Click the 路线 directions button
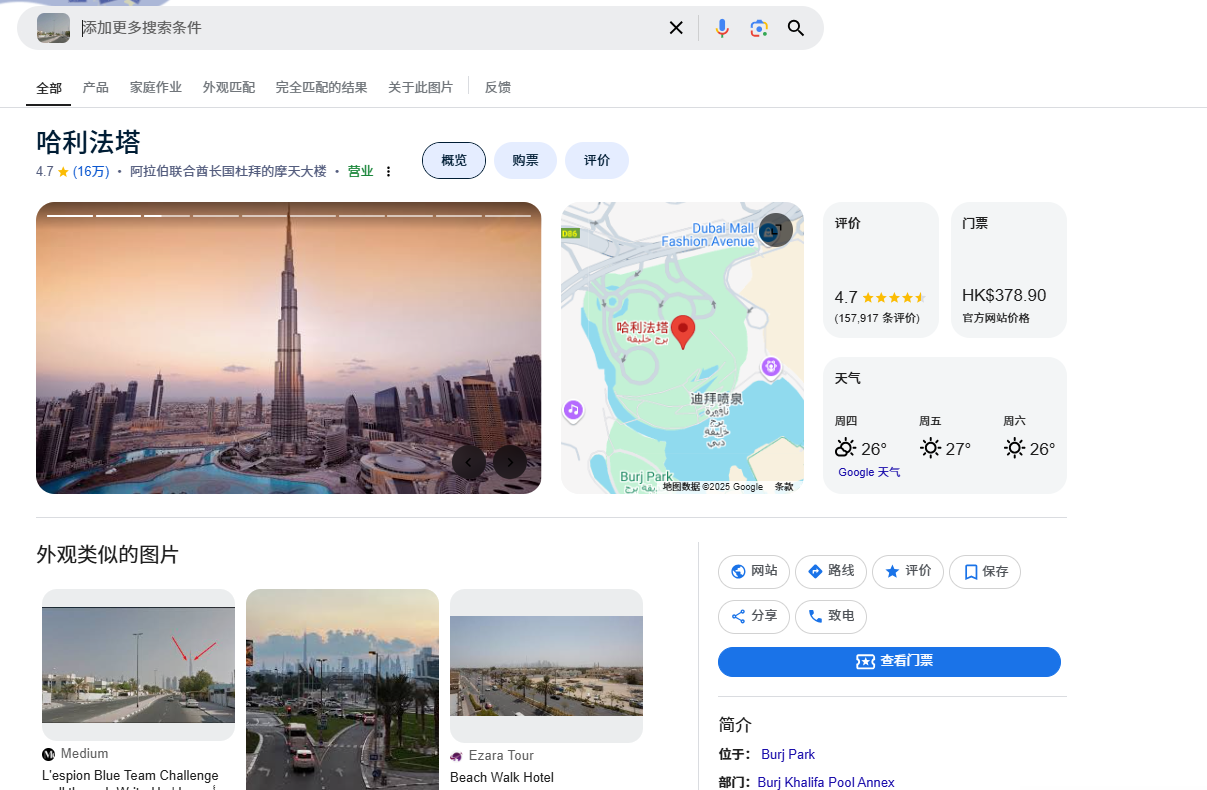Image resolution: width=1207 pixels, height=790 pixels. coord(831,571)
